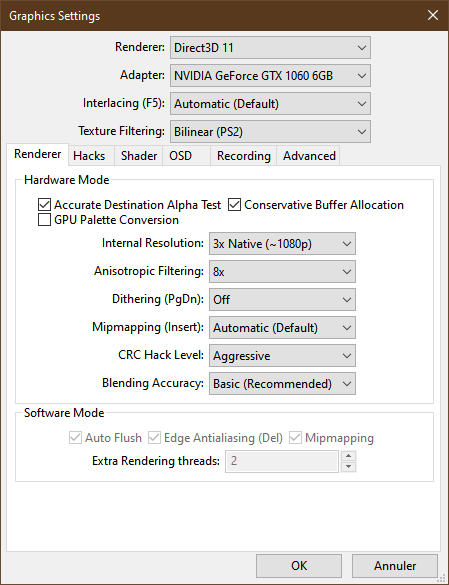Go to the Advanced tab
Screen dimensions: 449x585
click(309, 156)
